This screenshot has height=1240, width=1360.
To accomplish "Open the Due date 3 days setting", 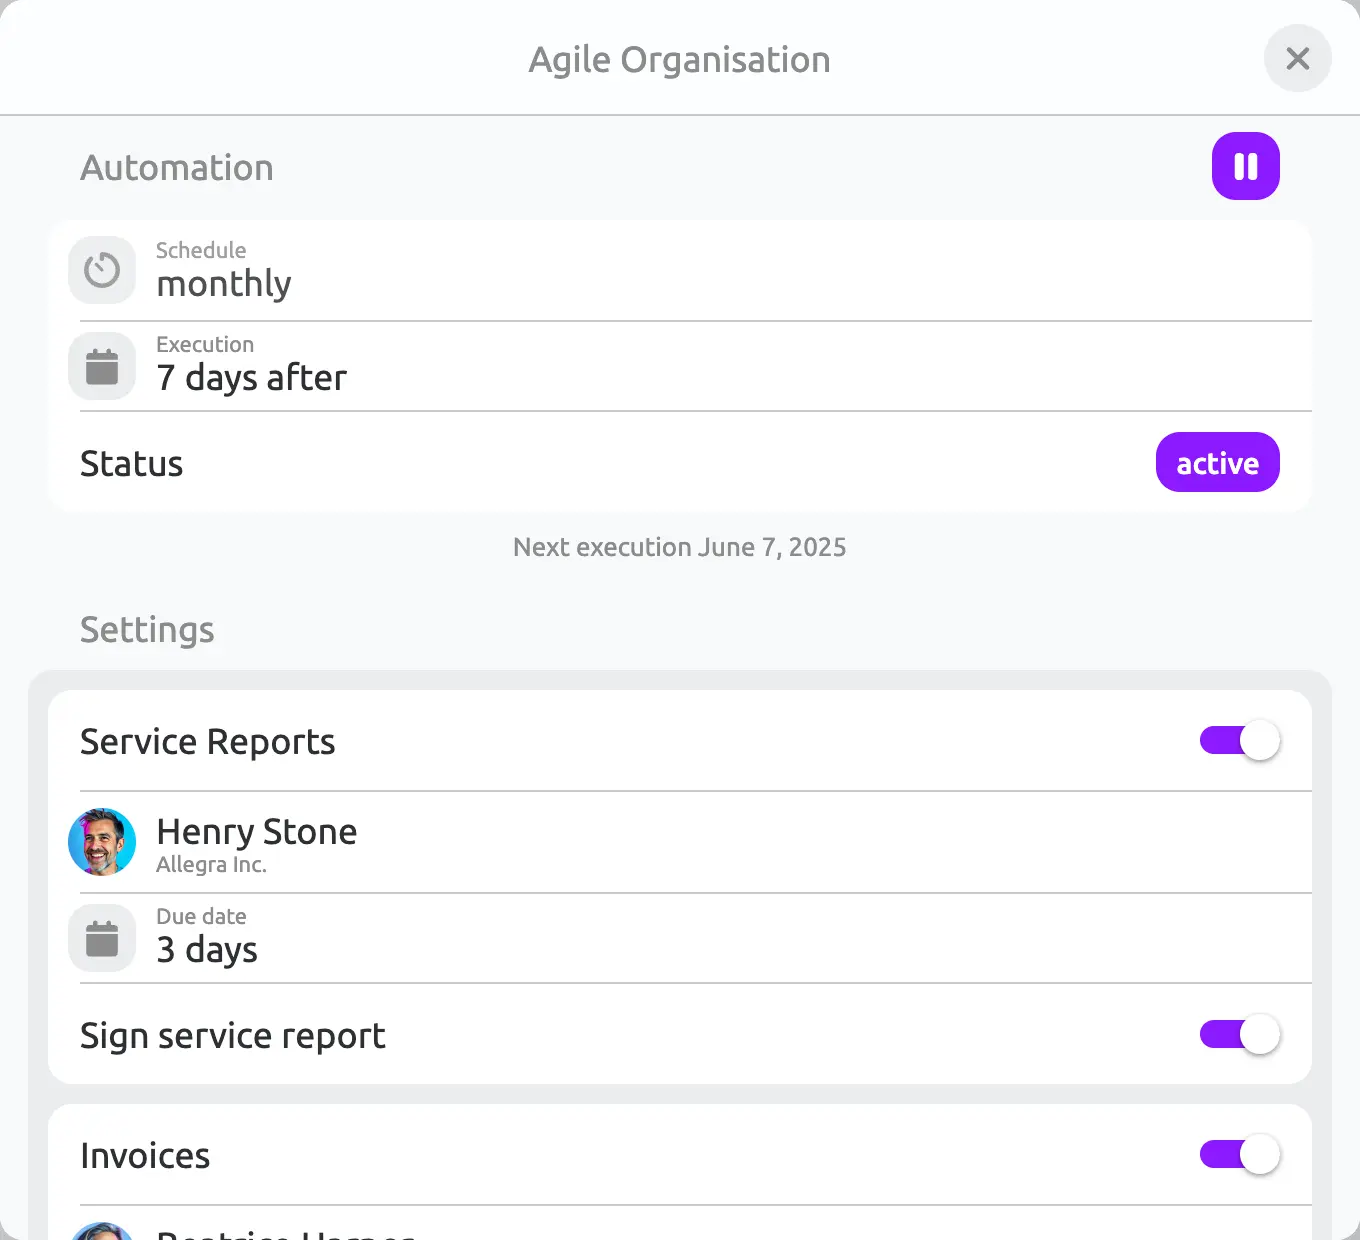I will click(x=680, y=938).
